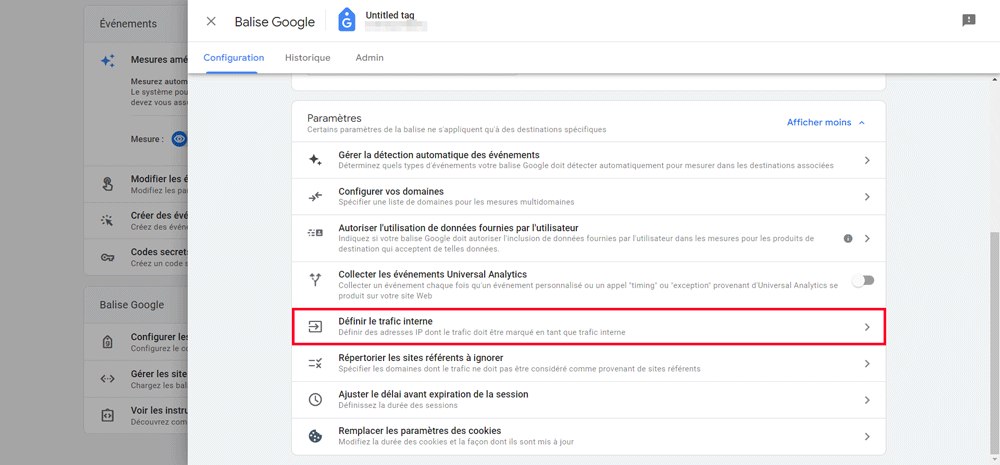Select Ajuster le délai avant expiration title
This screenshot has width=1000, height=465.
433,394
